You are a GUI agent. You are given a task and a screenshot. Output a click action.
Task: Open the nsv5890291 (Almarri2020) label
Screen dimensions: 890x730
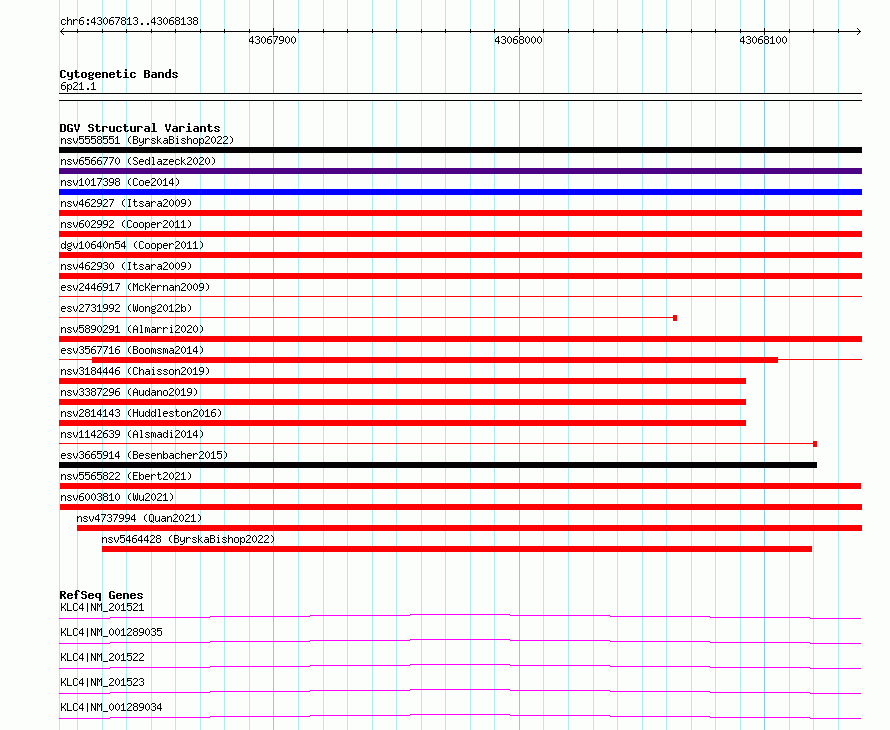(x=132, y=329)
